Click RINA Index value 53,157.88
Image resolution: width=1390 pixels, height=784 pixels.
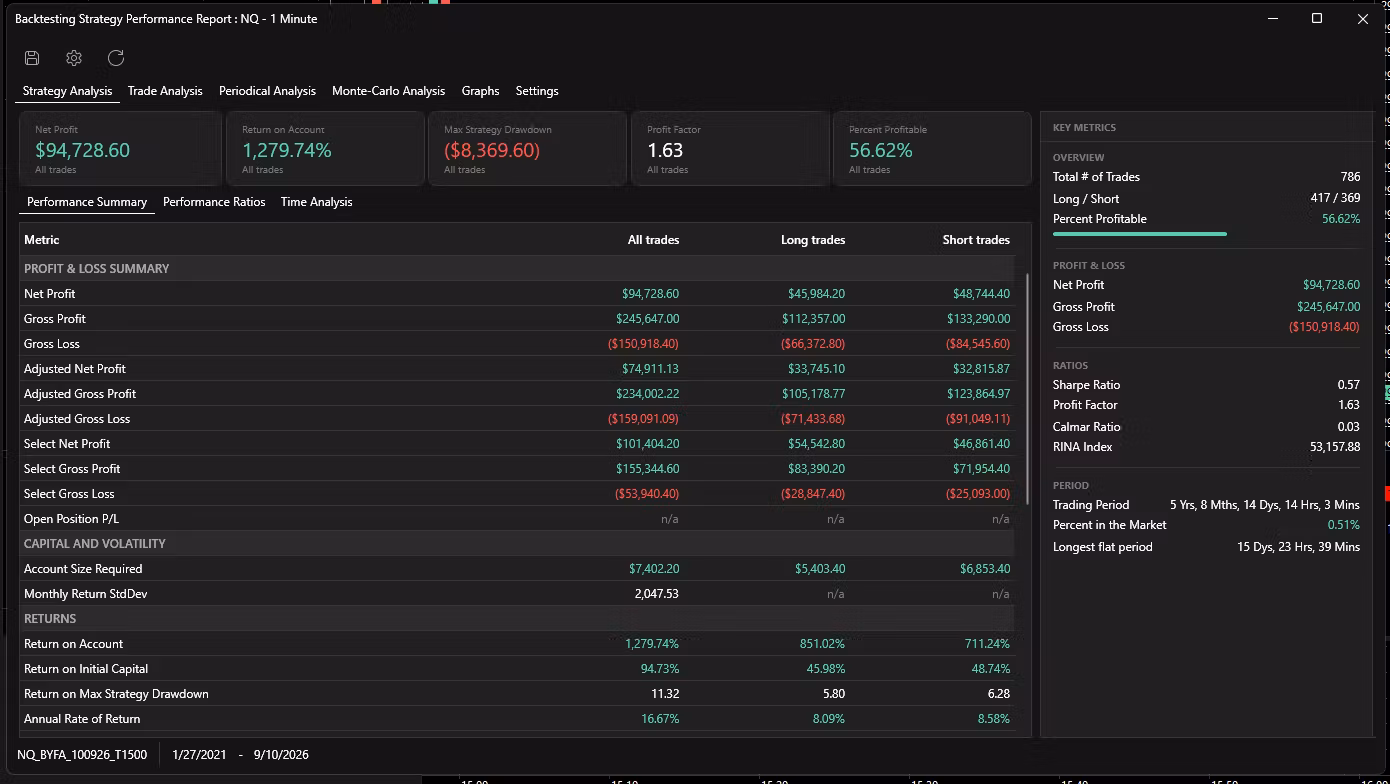(x=1335, y=447)
